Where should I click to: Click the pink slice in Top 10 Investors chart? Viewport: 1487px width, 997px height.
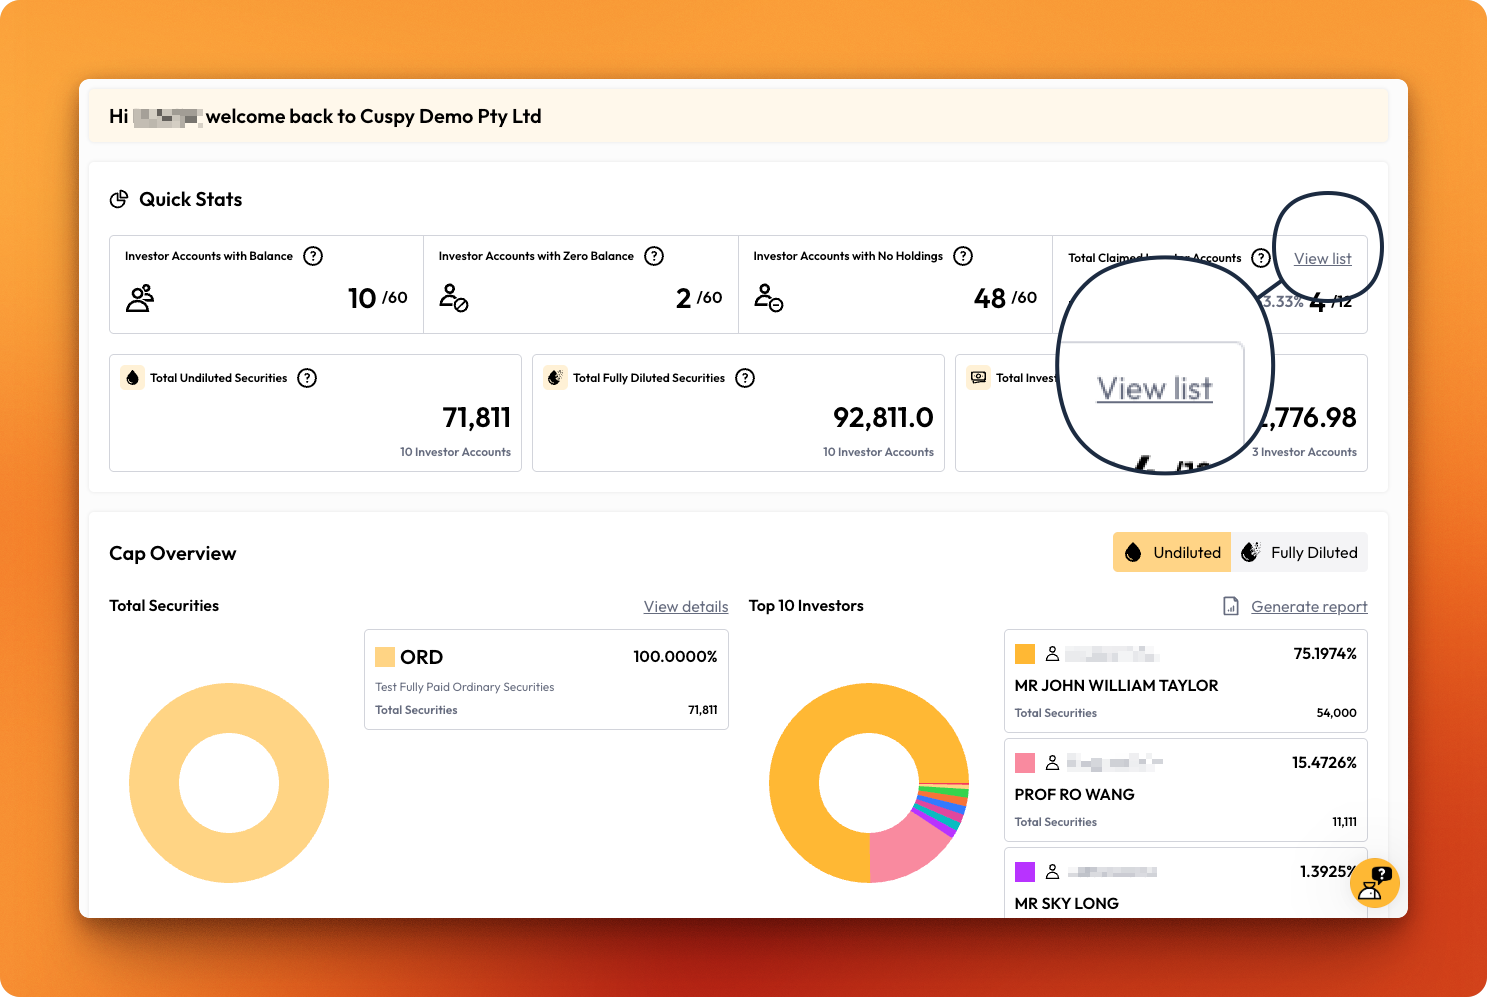(905, 849)
